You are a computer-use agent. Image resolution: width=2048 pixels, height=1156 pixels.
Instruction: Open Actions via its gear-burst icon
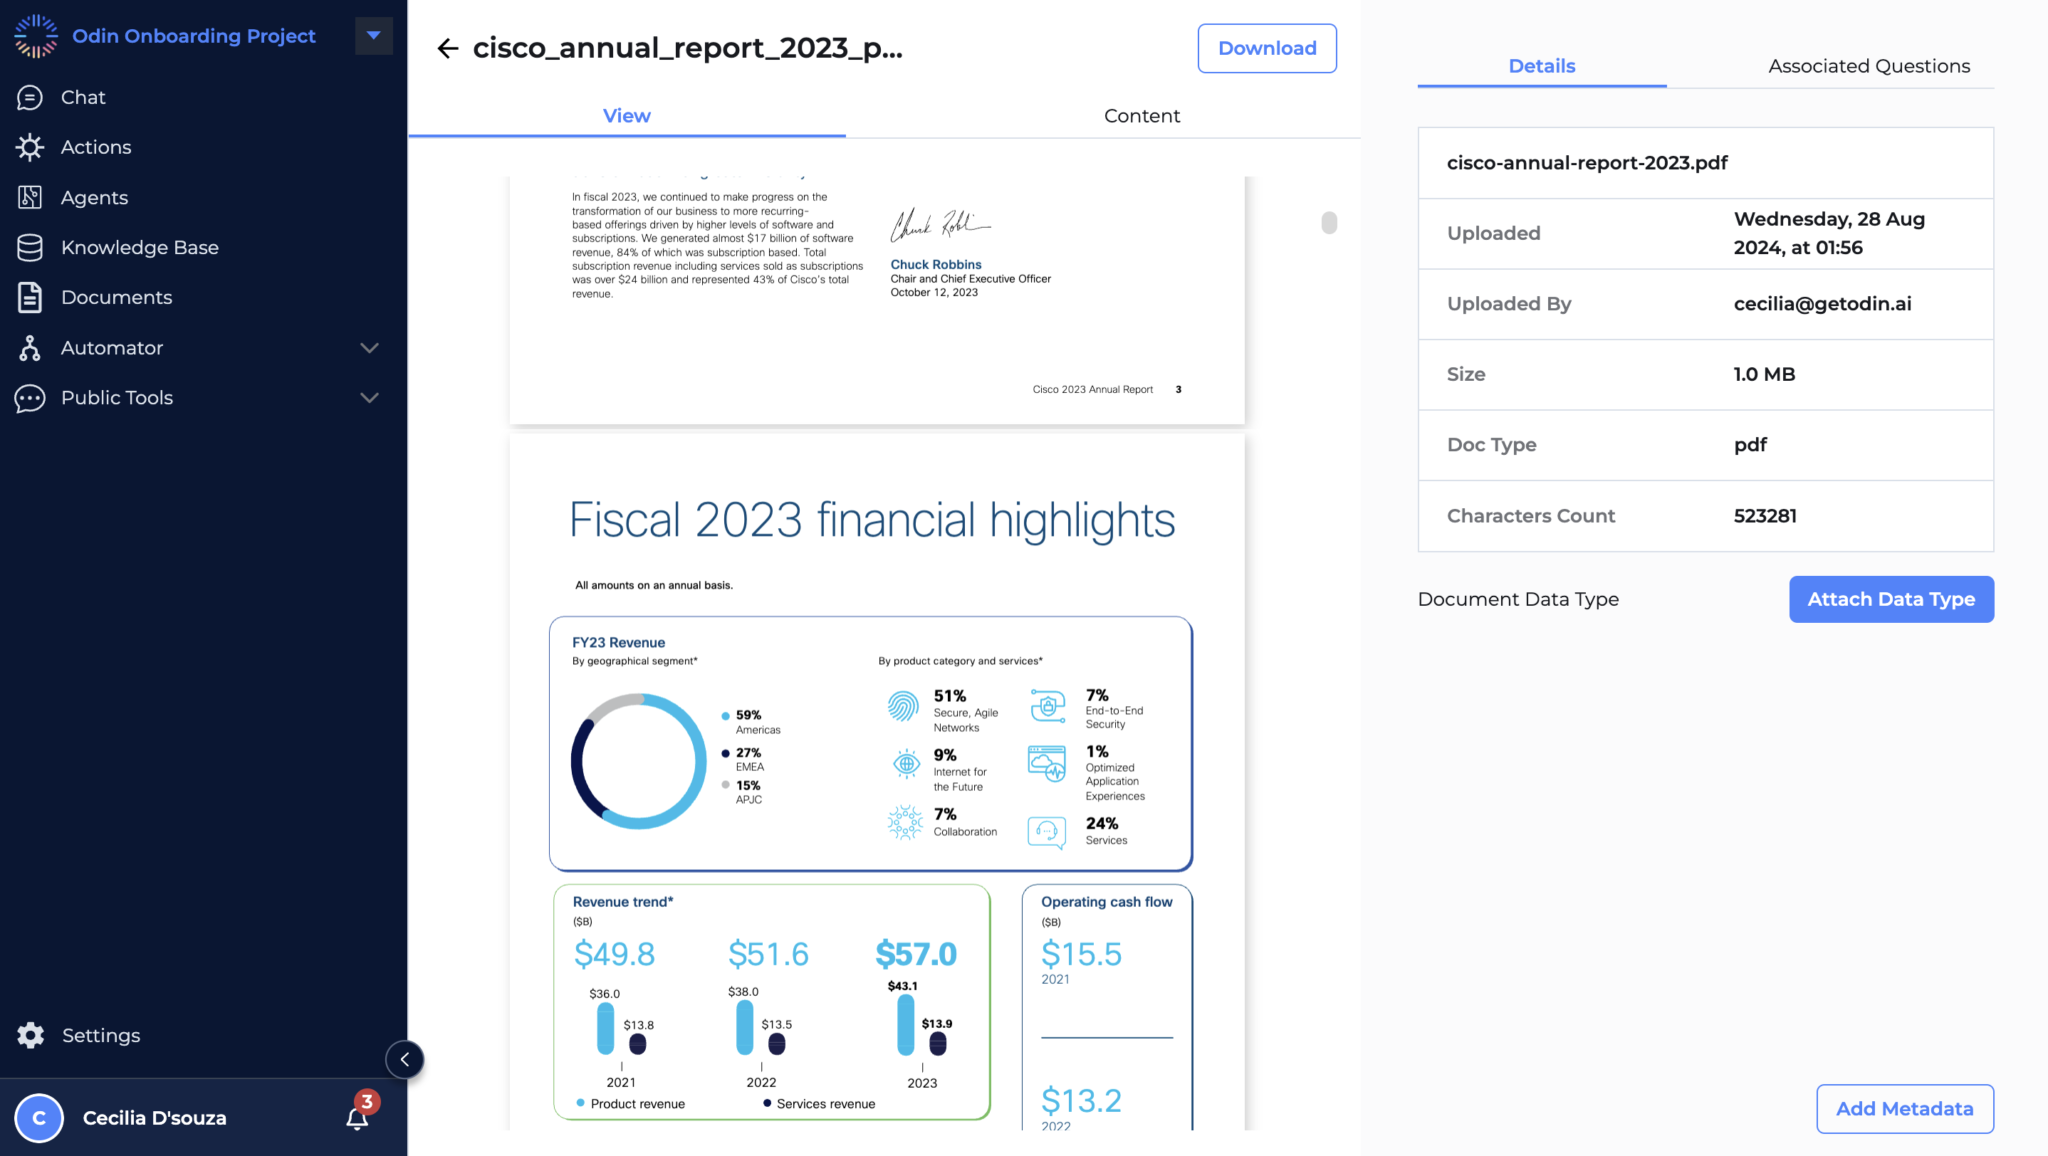[x=30, y=147]
